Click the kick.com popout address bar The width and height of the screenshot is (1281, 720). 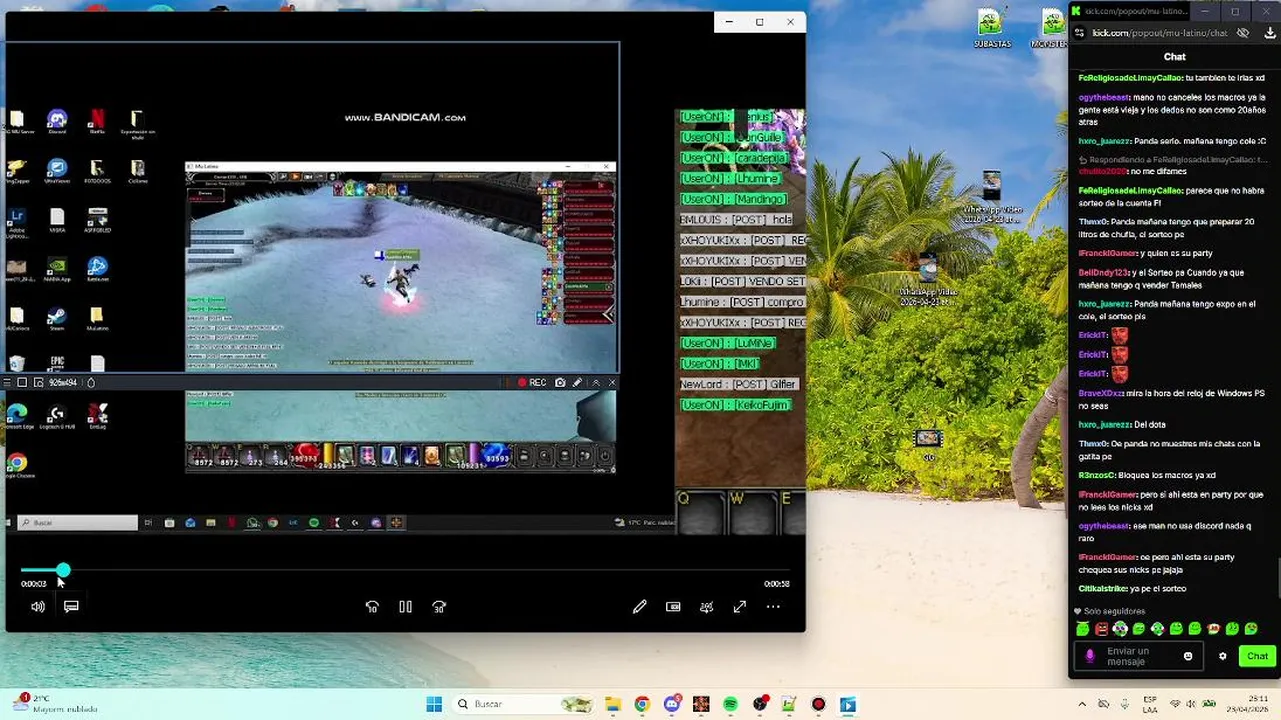click(1160, 33)
